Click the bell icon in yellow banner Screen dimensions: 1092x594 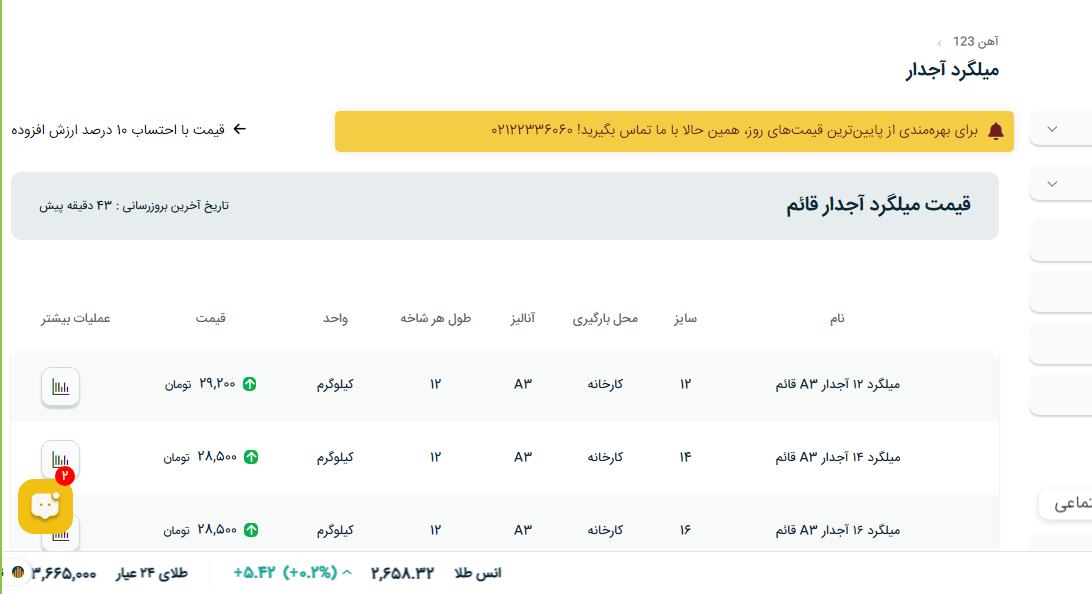pos(995,131)
